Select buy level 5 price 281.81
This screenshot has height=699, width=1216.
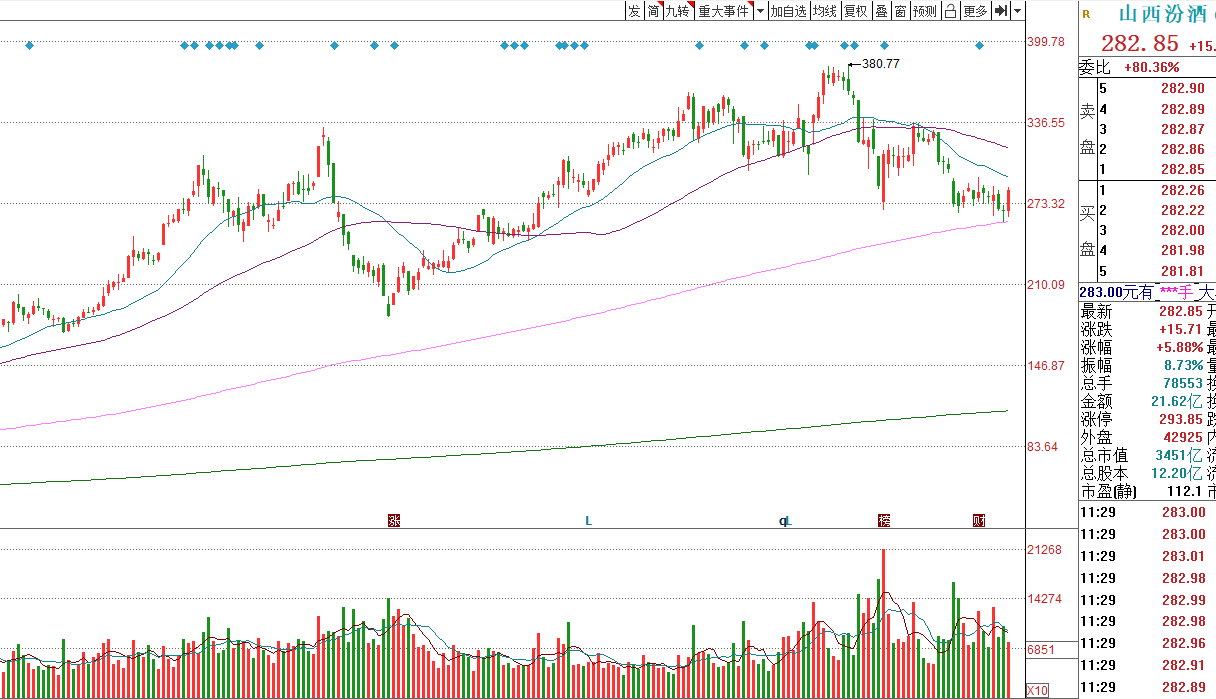coord(1182,271)
